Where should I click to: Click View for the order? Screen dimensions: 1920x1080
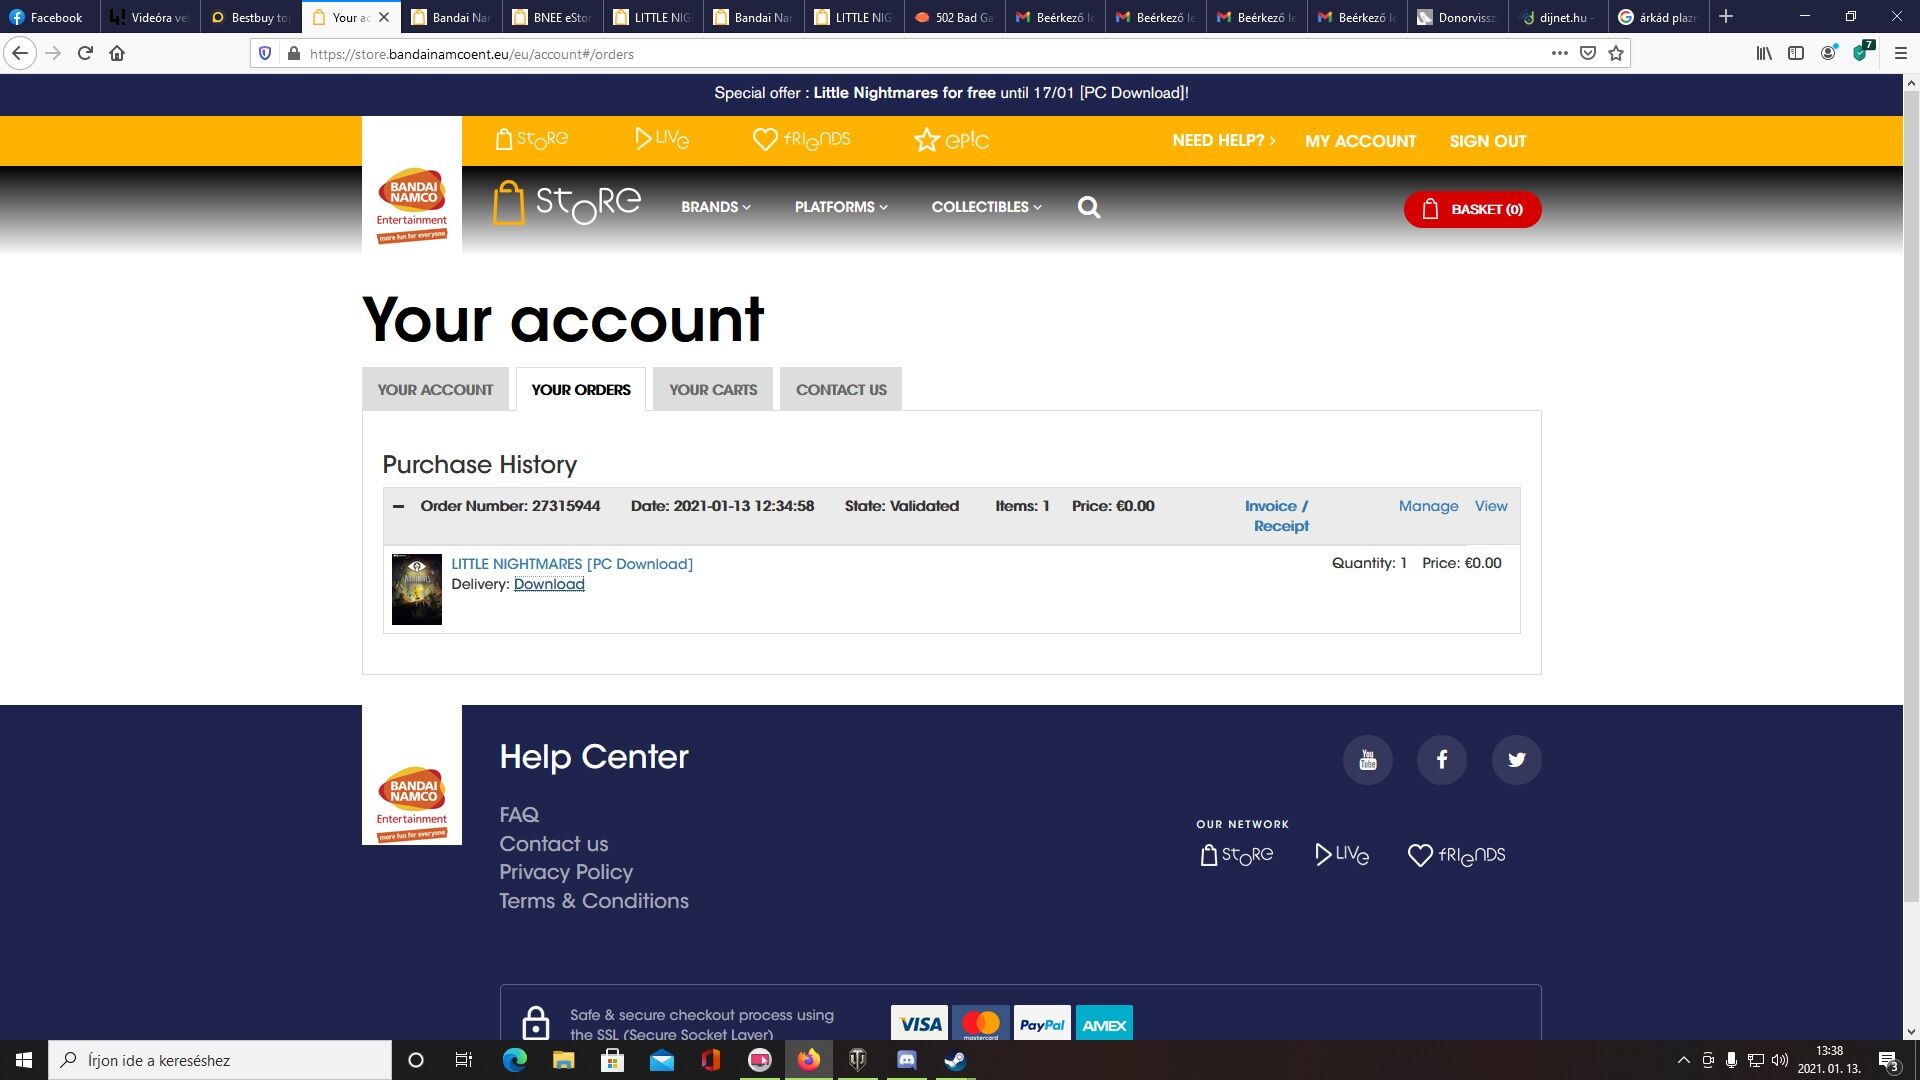pyautogui.click(x=1490, y=506)
